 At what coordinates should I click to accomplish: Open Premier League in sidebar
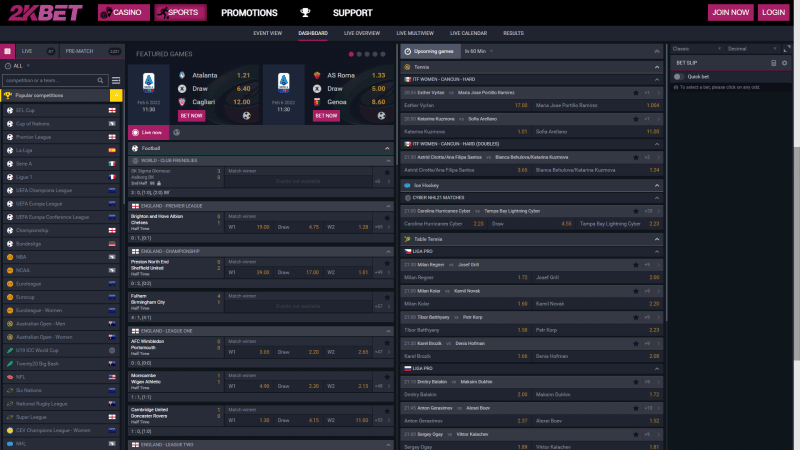(x=61, y=137)
